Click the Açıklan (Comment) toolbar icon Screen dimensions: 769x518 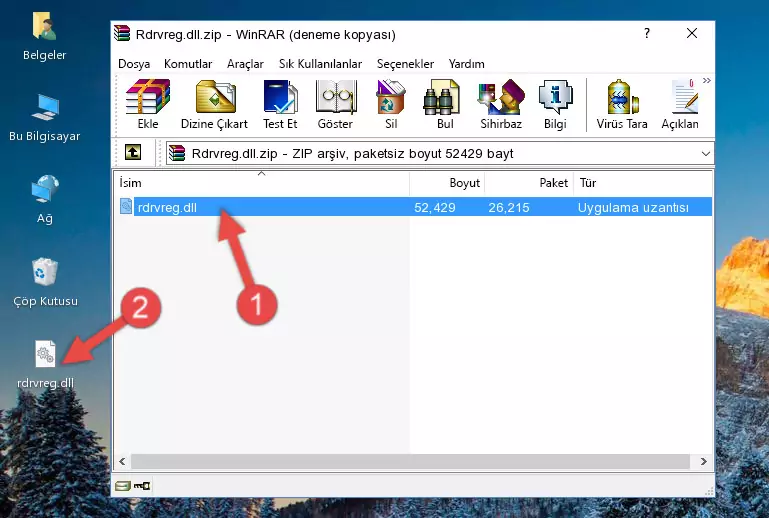point(680,104)
